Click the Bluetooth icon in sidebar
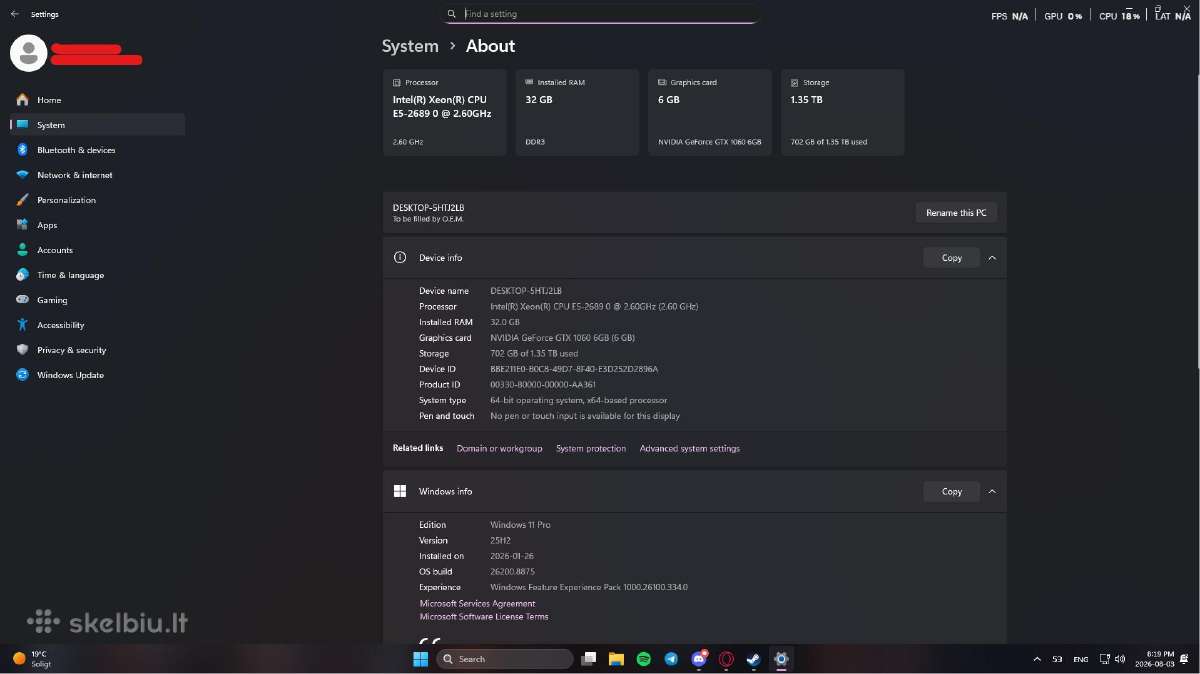This screenshot has width=1200, height=674. click(x=22, y=150)
